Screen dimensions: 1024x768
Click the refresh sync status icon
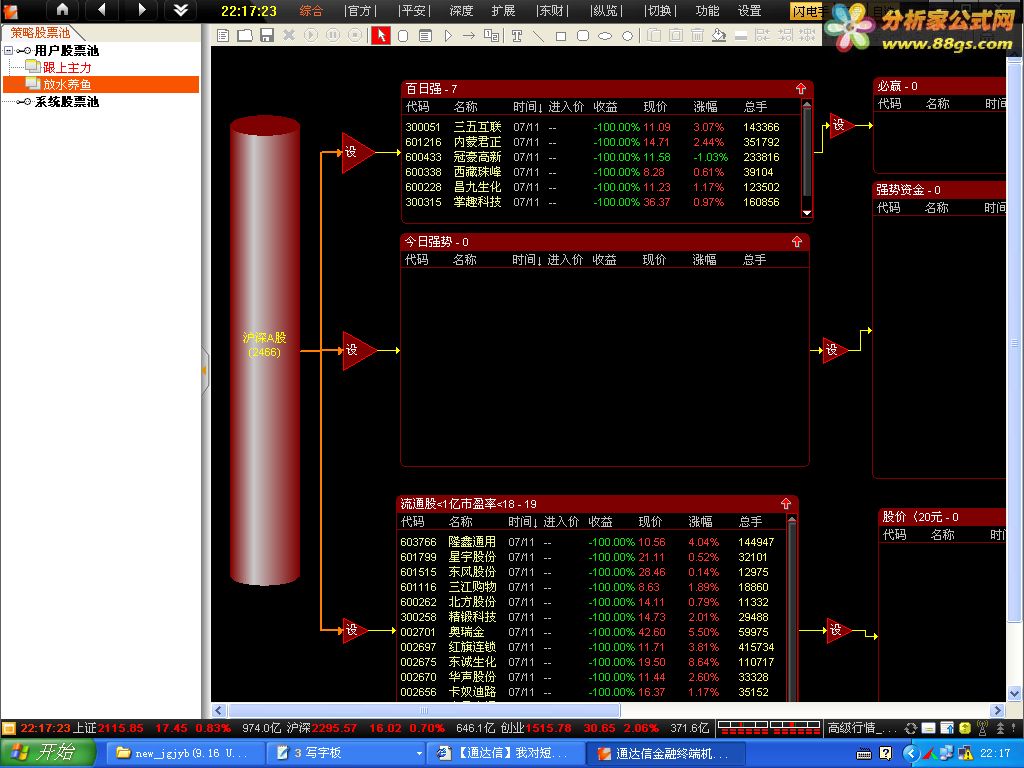point(910,728)
